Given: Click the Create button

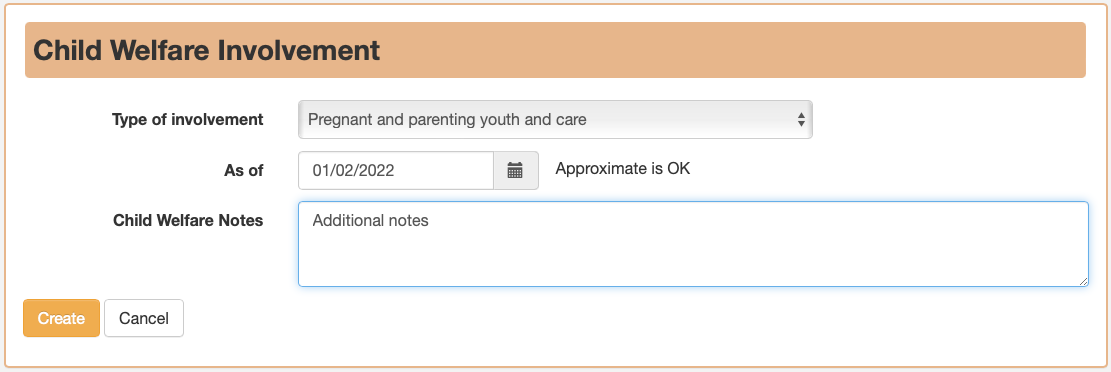Looking at the screenshot, I should coord(61,318).
